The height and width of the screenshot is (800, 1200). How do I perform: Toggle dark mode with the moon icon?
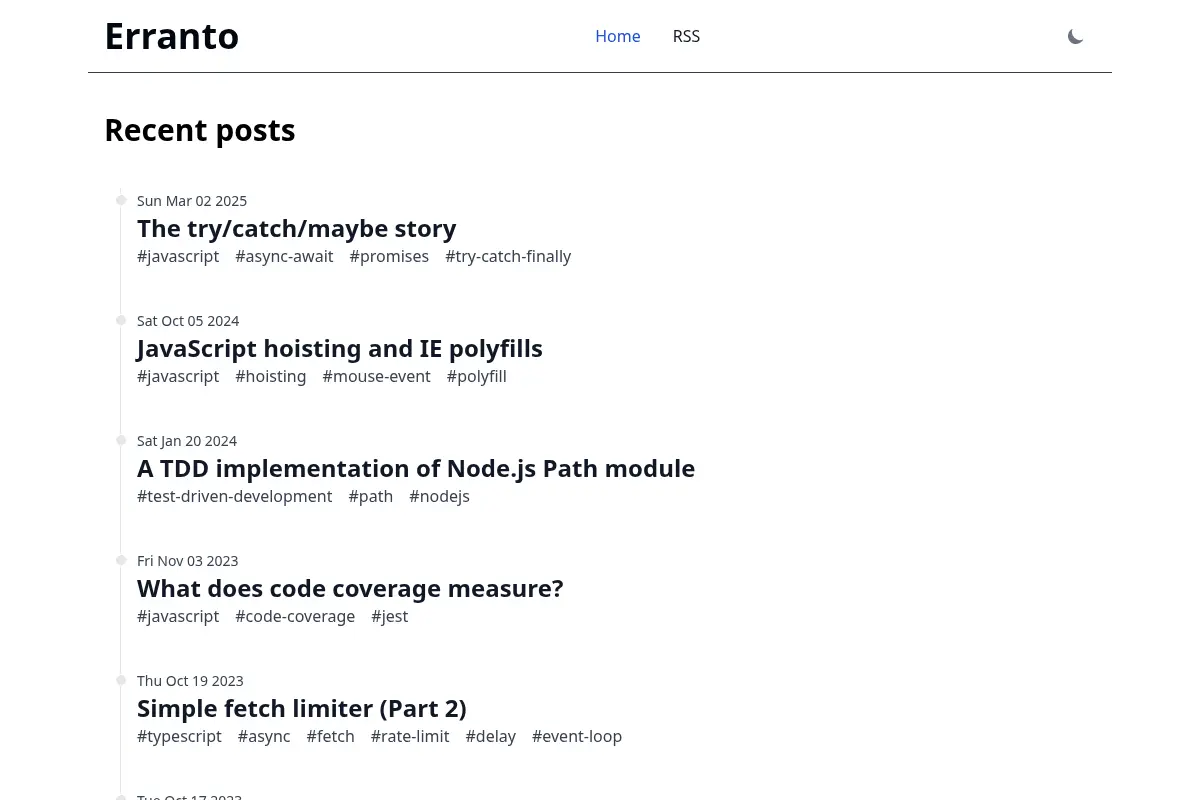pos(1075,37)
